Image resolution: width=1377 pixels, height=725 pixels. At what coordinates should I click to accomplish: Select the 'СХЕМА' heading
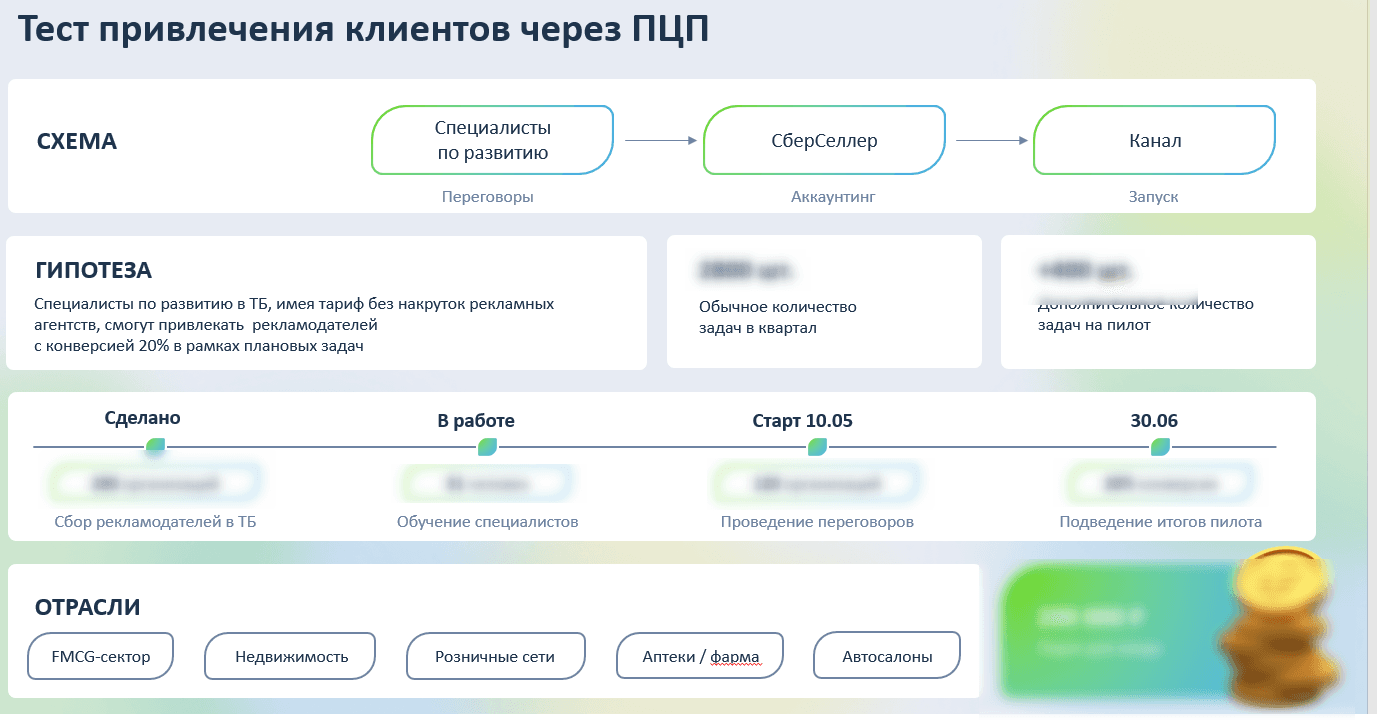pyautogui.click(x=77, y=142)
